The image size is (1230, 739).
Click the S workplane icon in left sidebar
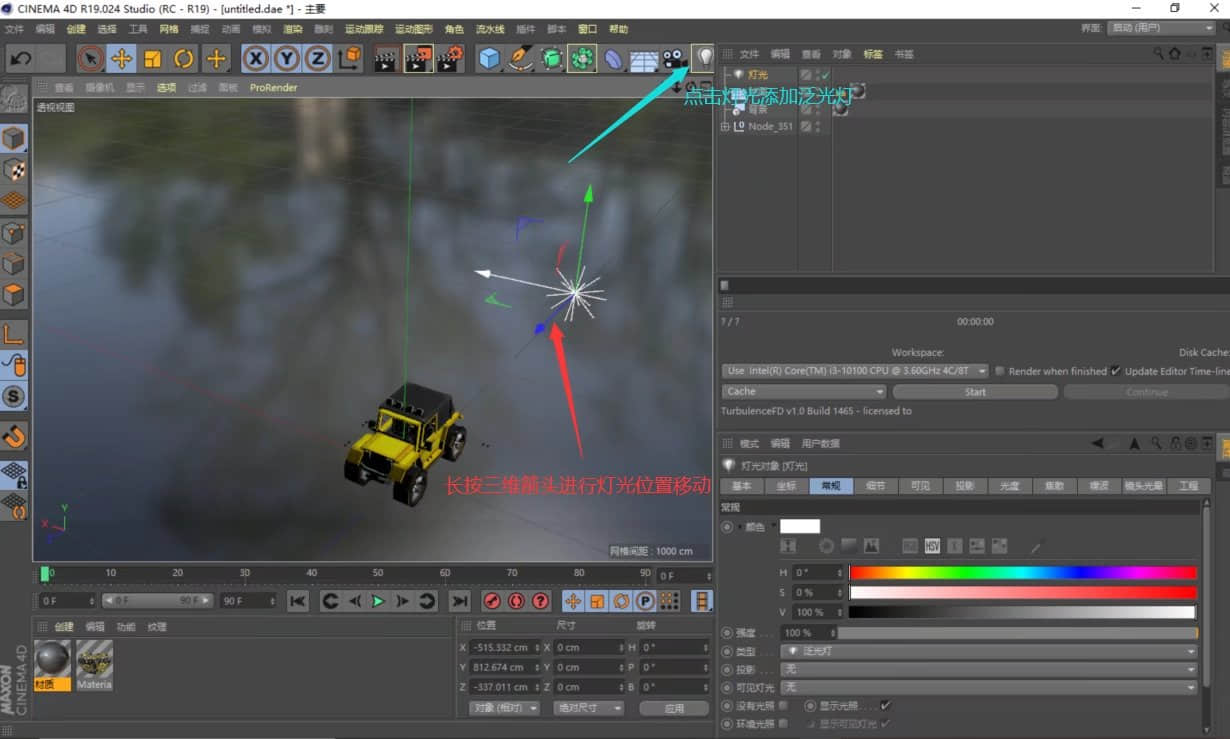pyautogui.click(x=14, y=396)
